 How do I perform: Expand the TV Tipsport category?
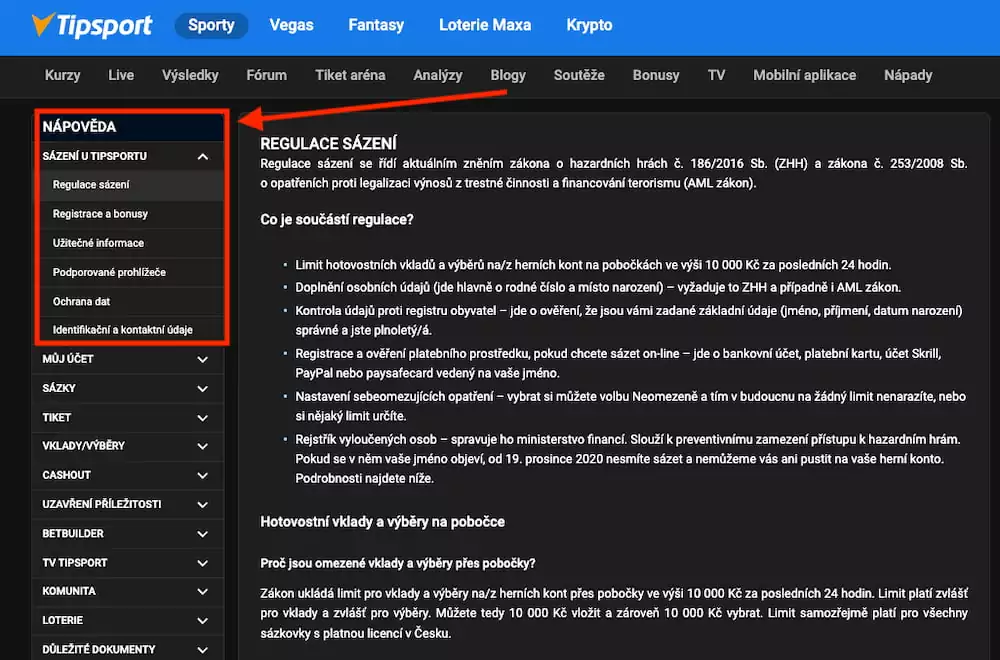tap(203, 562)
